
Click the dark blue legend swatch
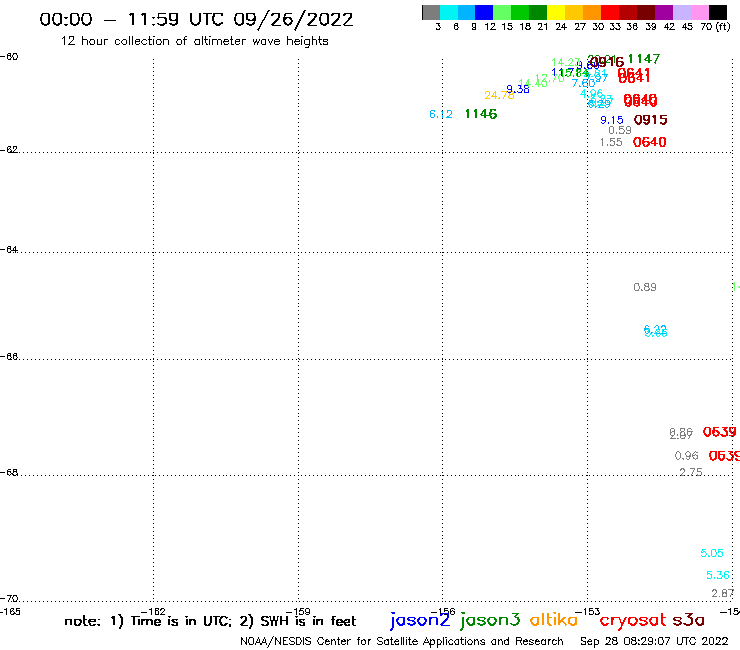[484, 12]
